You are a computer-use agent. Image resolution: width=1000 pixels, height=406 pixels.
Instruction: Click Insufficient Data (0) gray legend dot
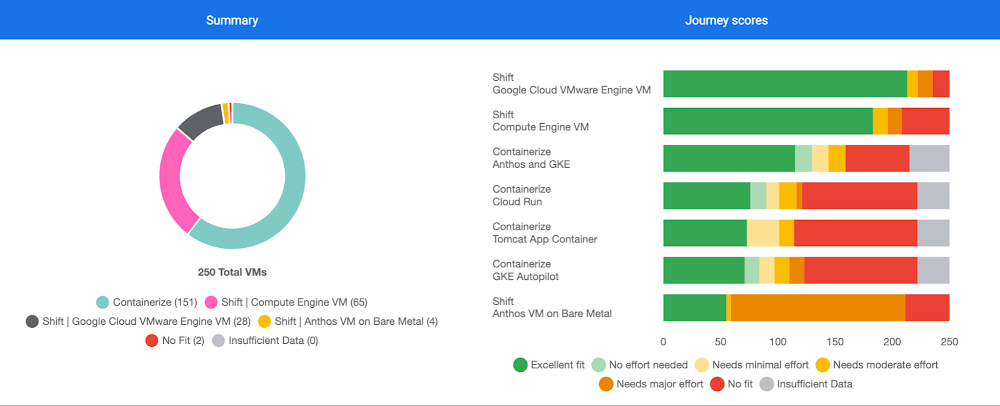(x=219, y=340)
